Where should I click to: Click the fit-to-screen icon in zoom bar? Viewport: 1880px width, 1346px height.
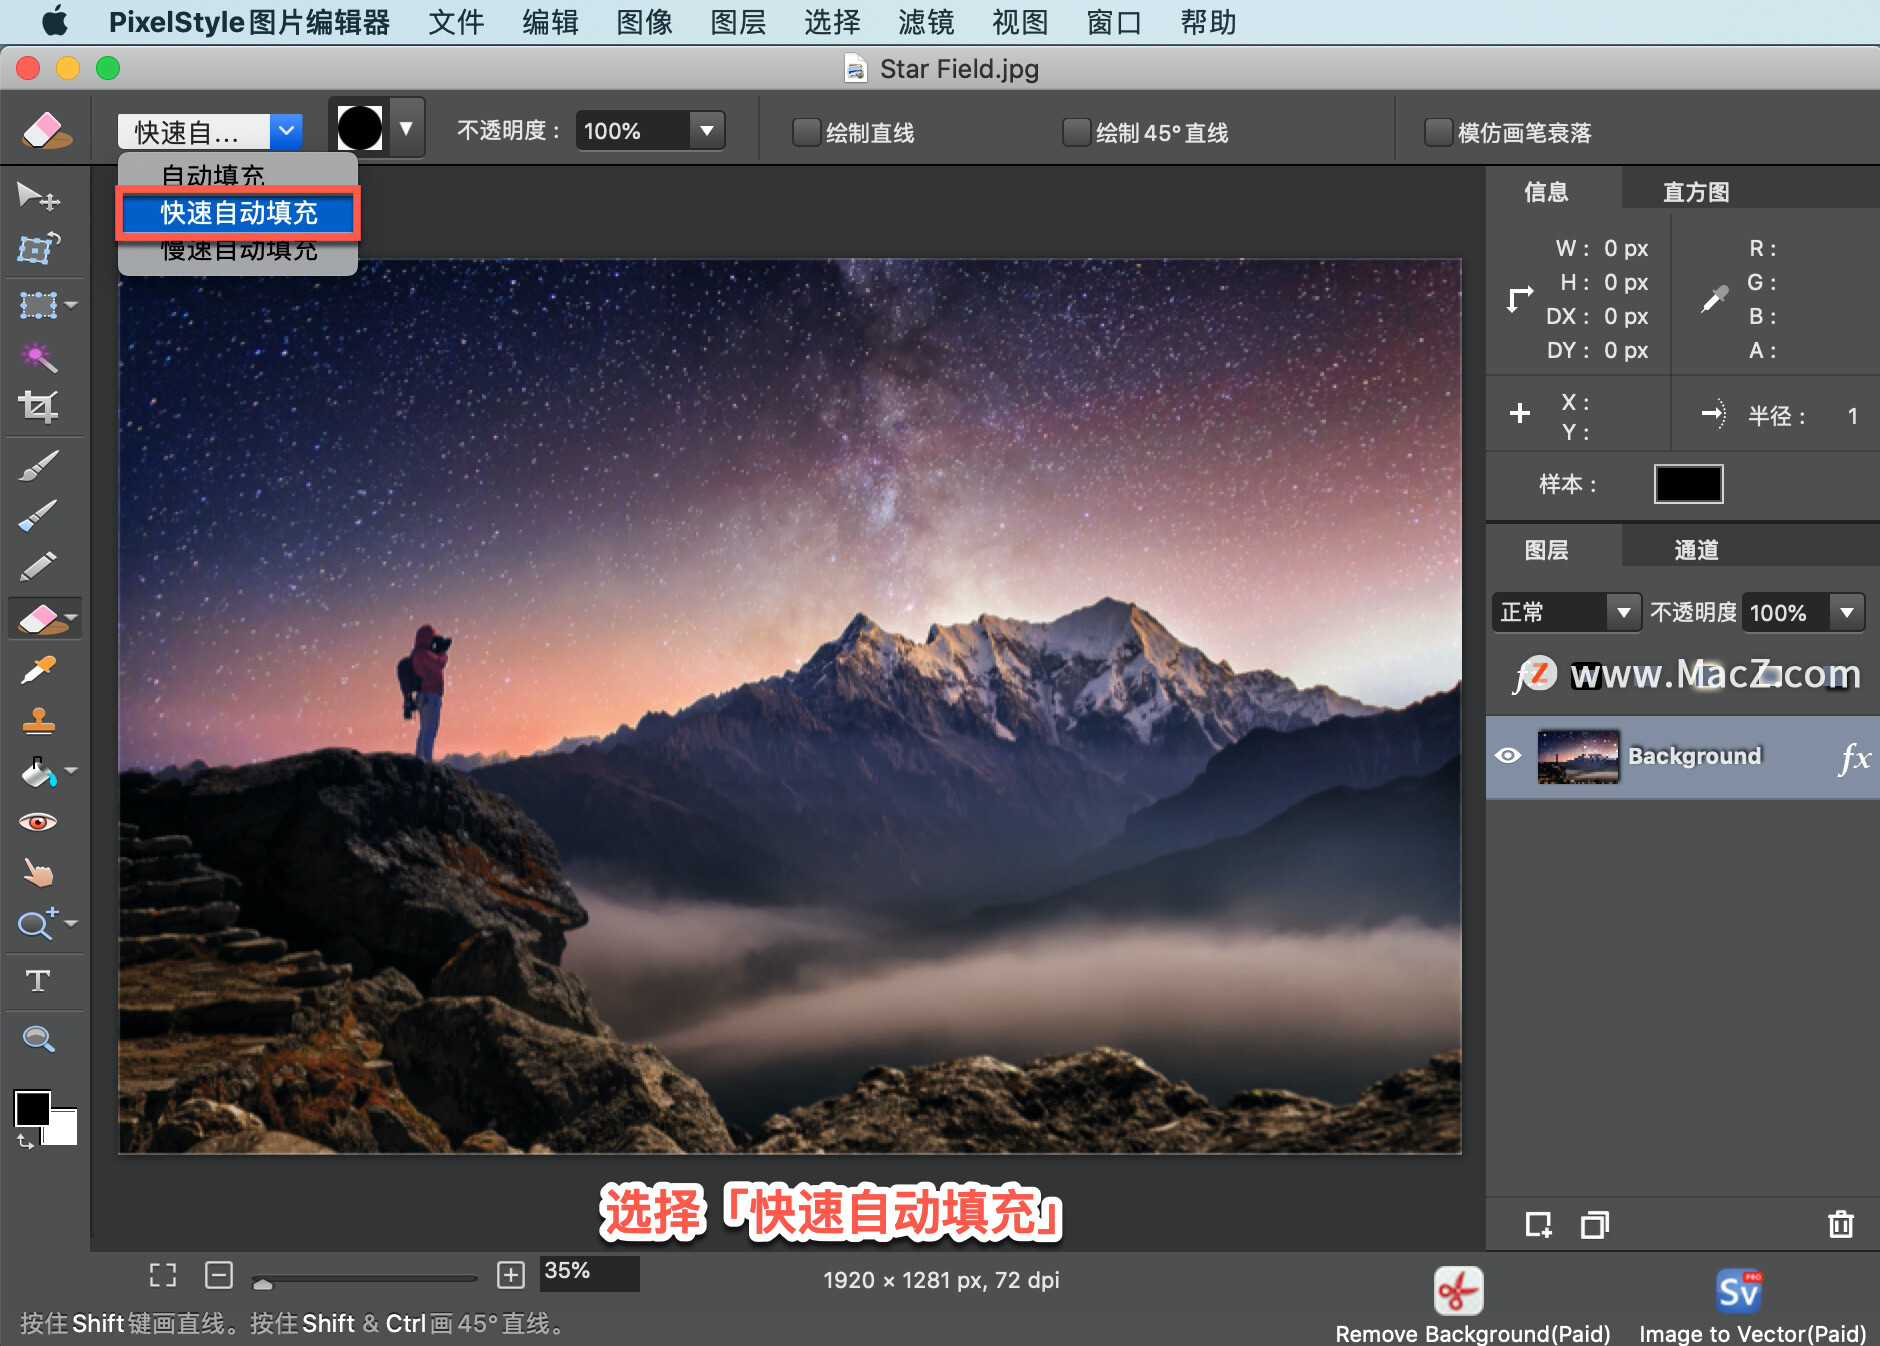[x=163, y=1274]
